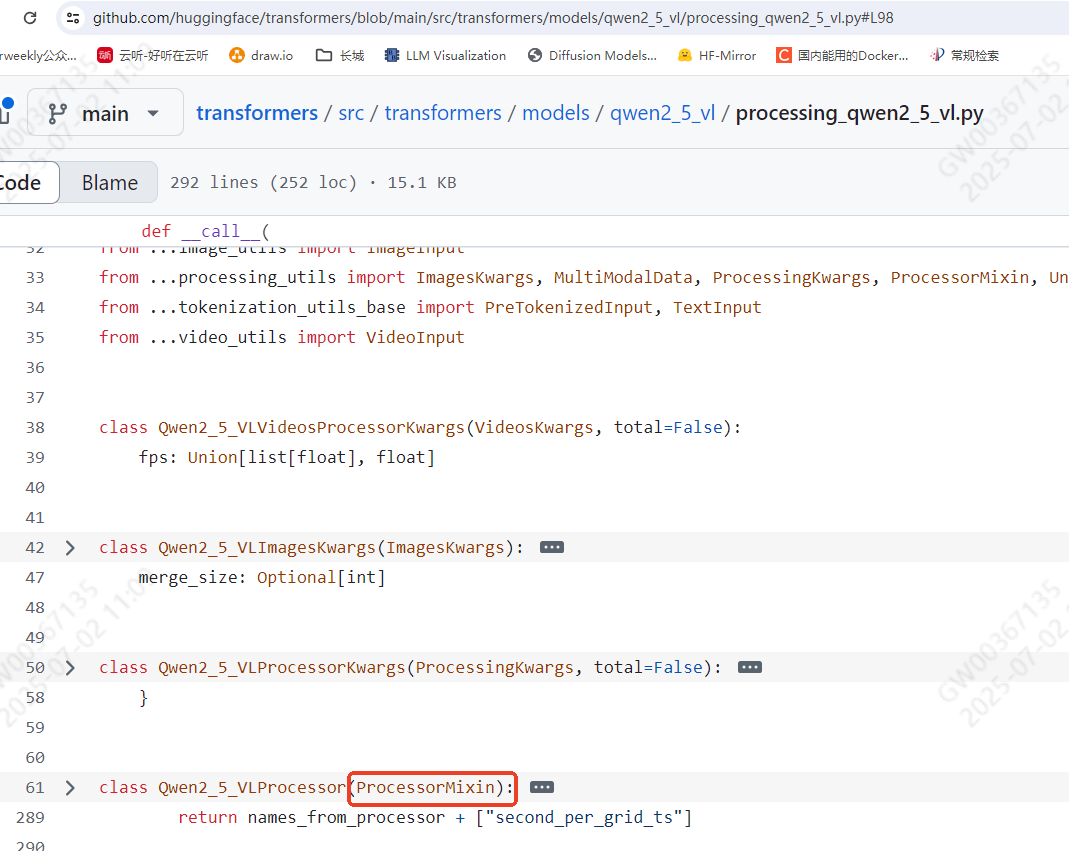Reload the page with the refresh icon

pos(30,18)
